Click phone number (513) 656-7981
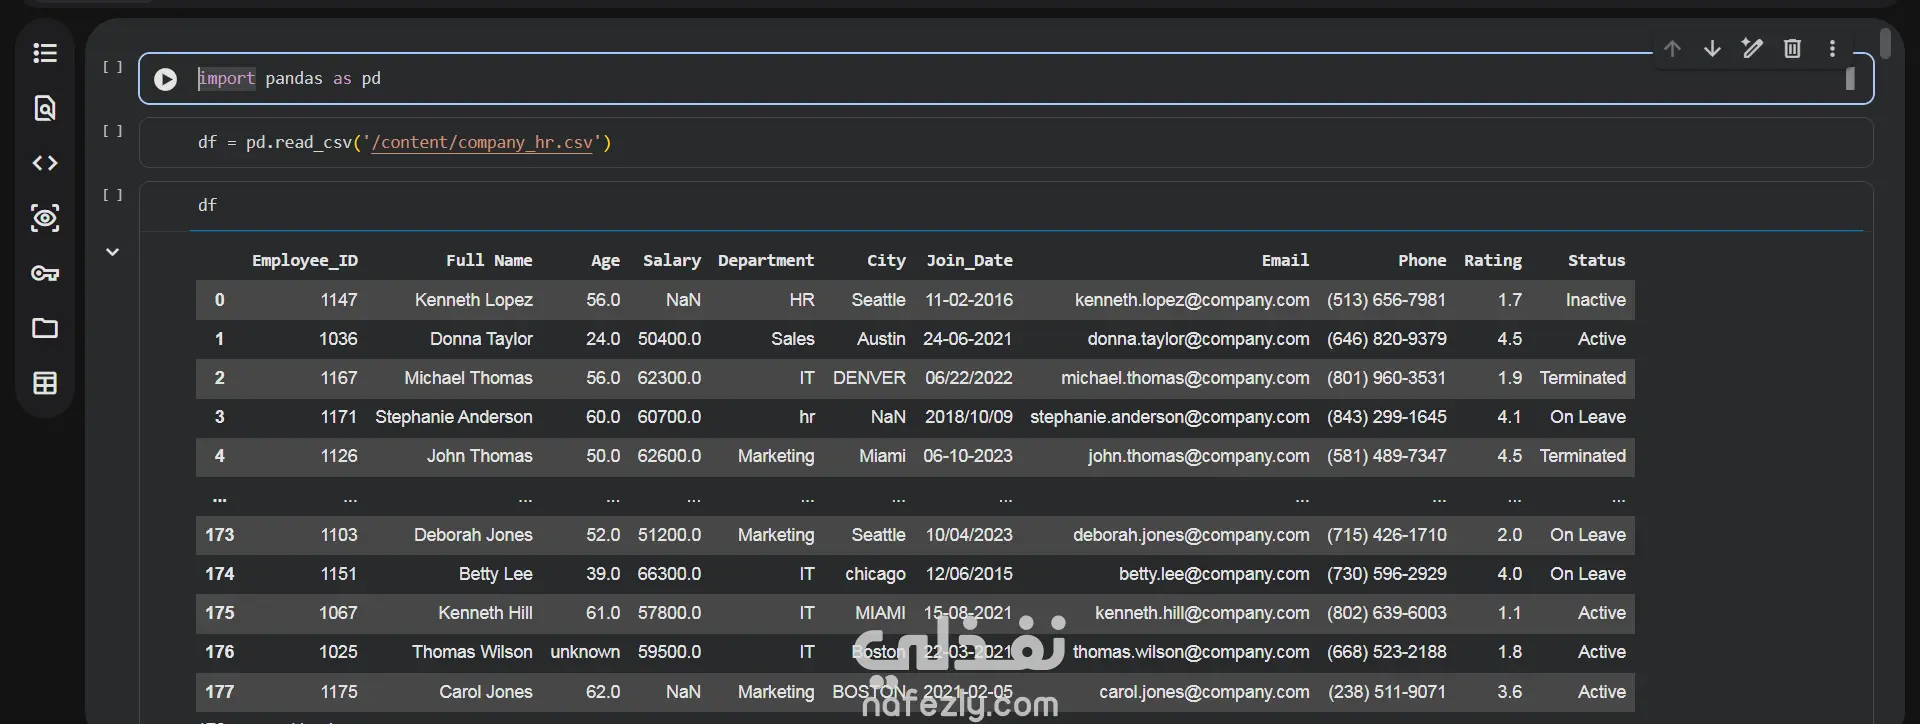 [1386, 300]
